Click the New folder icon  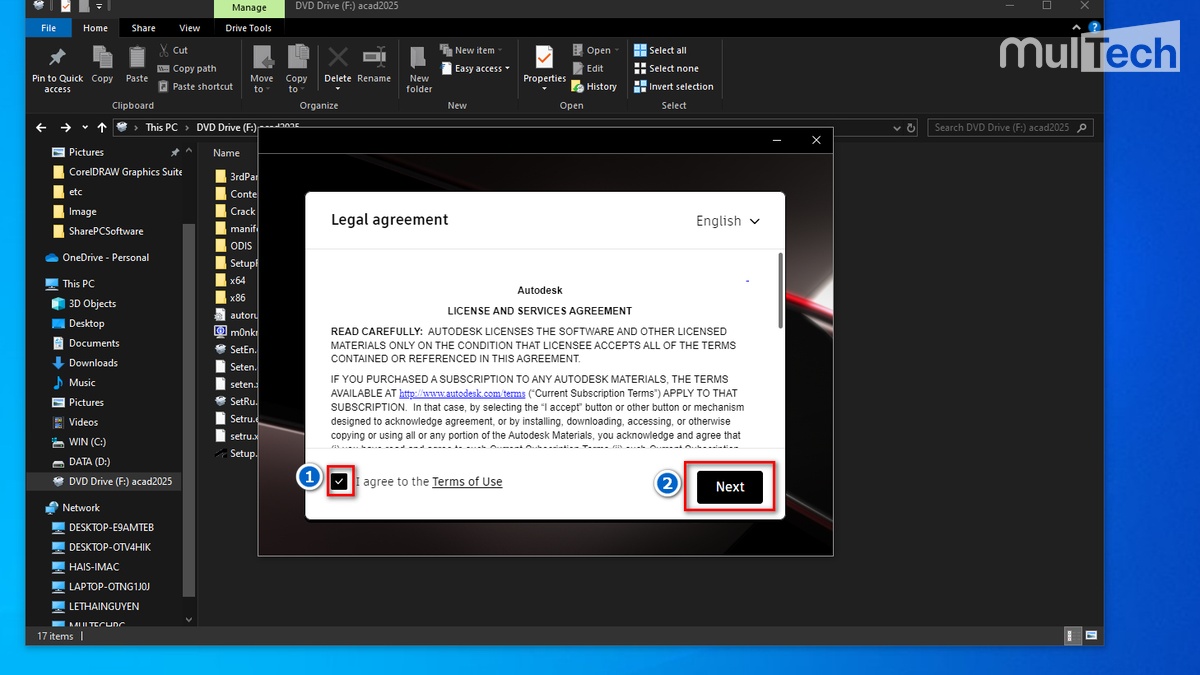(x=419, y=60)
